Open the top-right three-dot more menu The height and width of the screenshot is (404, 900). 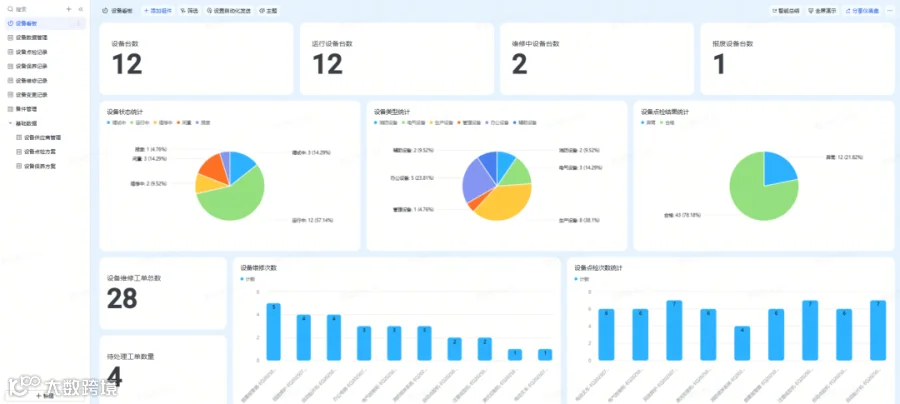click(890, 11)
